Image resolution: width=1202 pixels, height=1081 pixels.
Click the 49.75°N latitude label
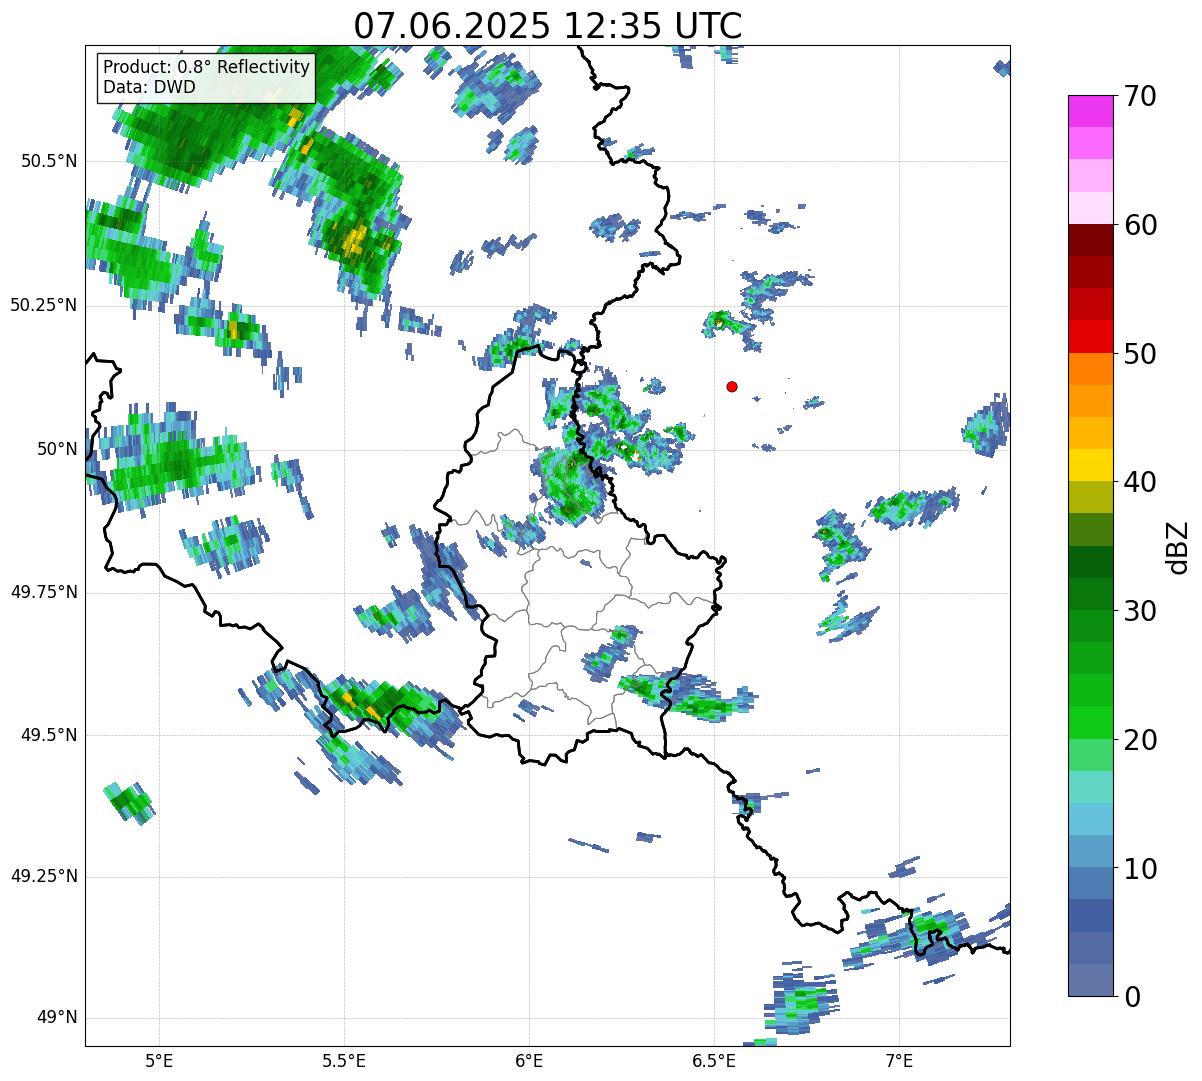pos(44,592)
